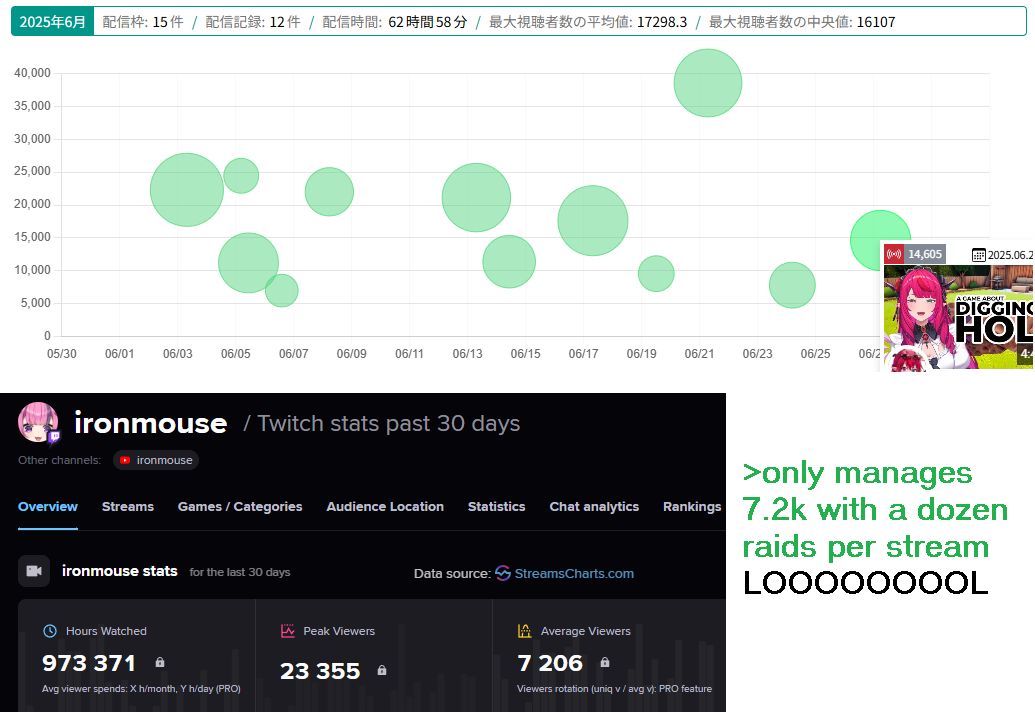Click the YouTube icon in the ironmouse chip
Image resolution: width=1035 pixels, height=712 pixels.
click(x=125, y=460)
